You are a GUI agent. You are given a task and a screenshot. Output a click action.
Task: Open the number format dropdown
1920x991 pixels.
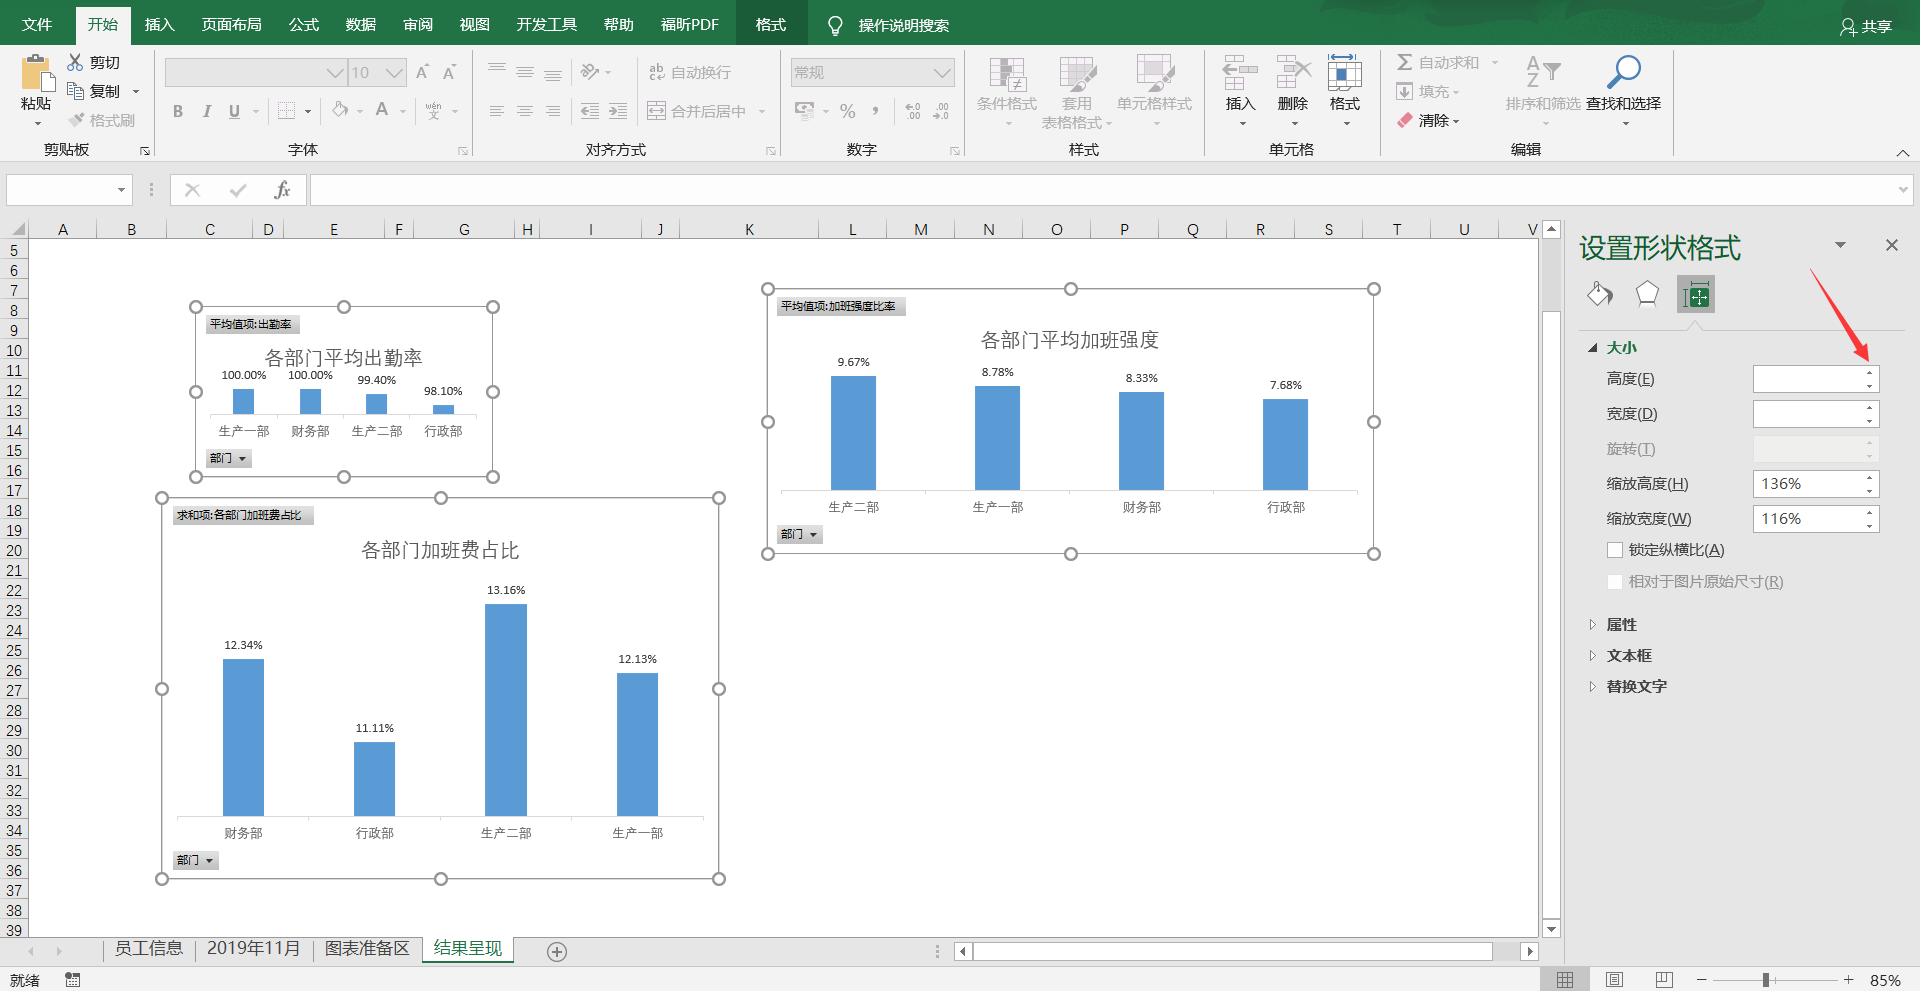click(942, 72)
